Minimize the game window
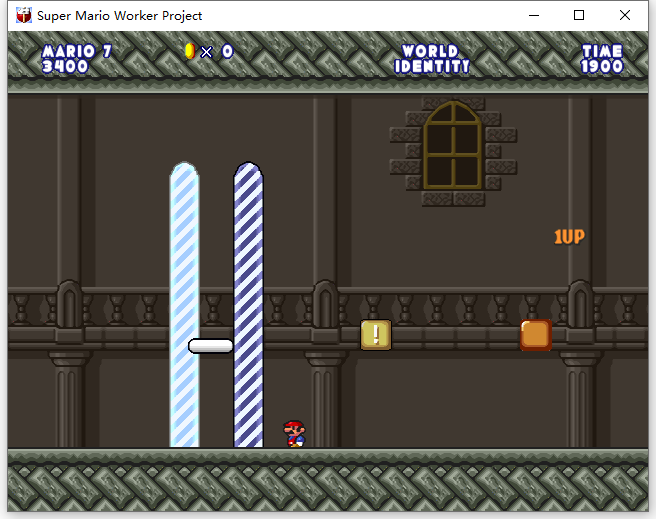Viewport: 656px width, 519px height. pyautogui.click(x=534, y=15)
